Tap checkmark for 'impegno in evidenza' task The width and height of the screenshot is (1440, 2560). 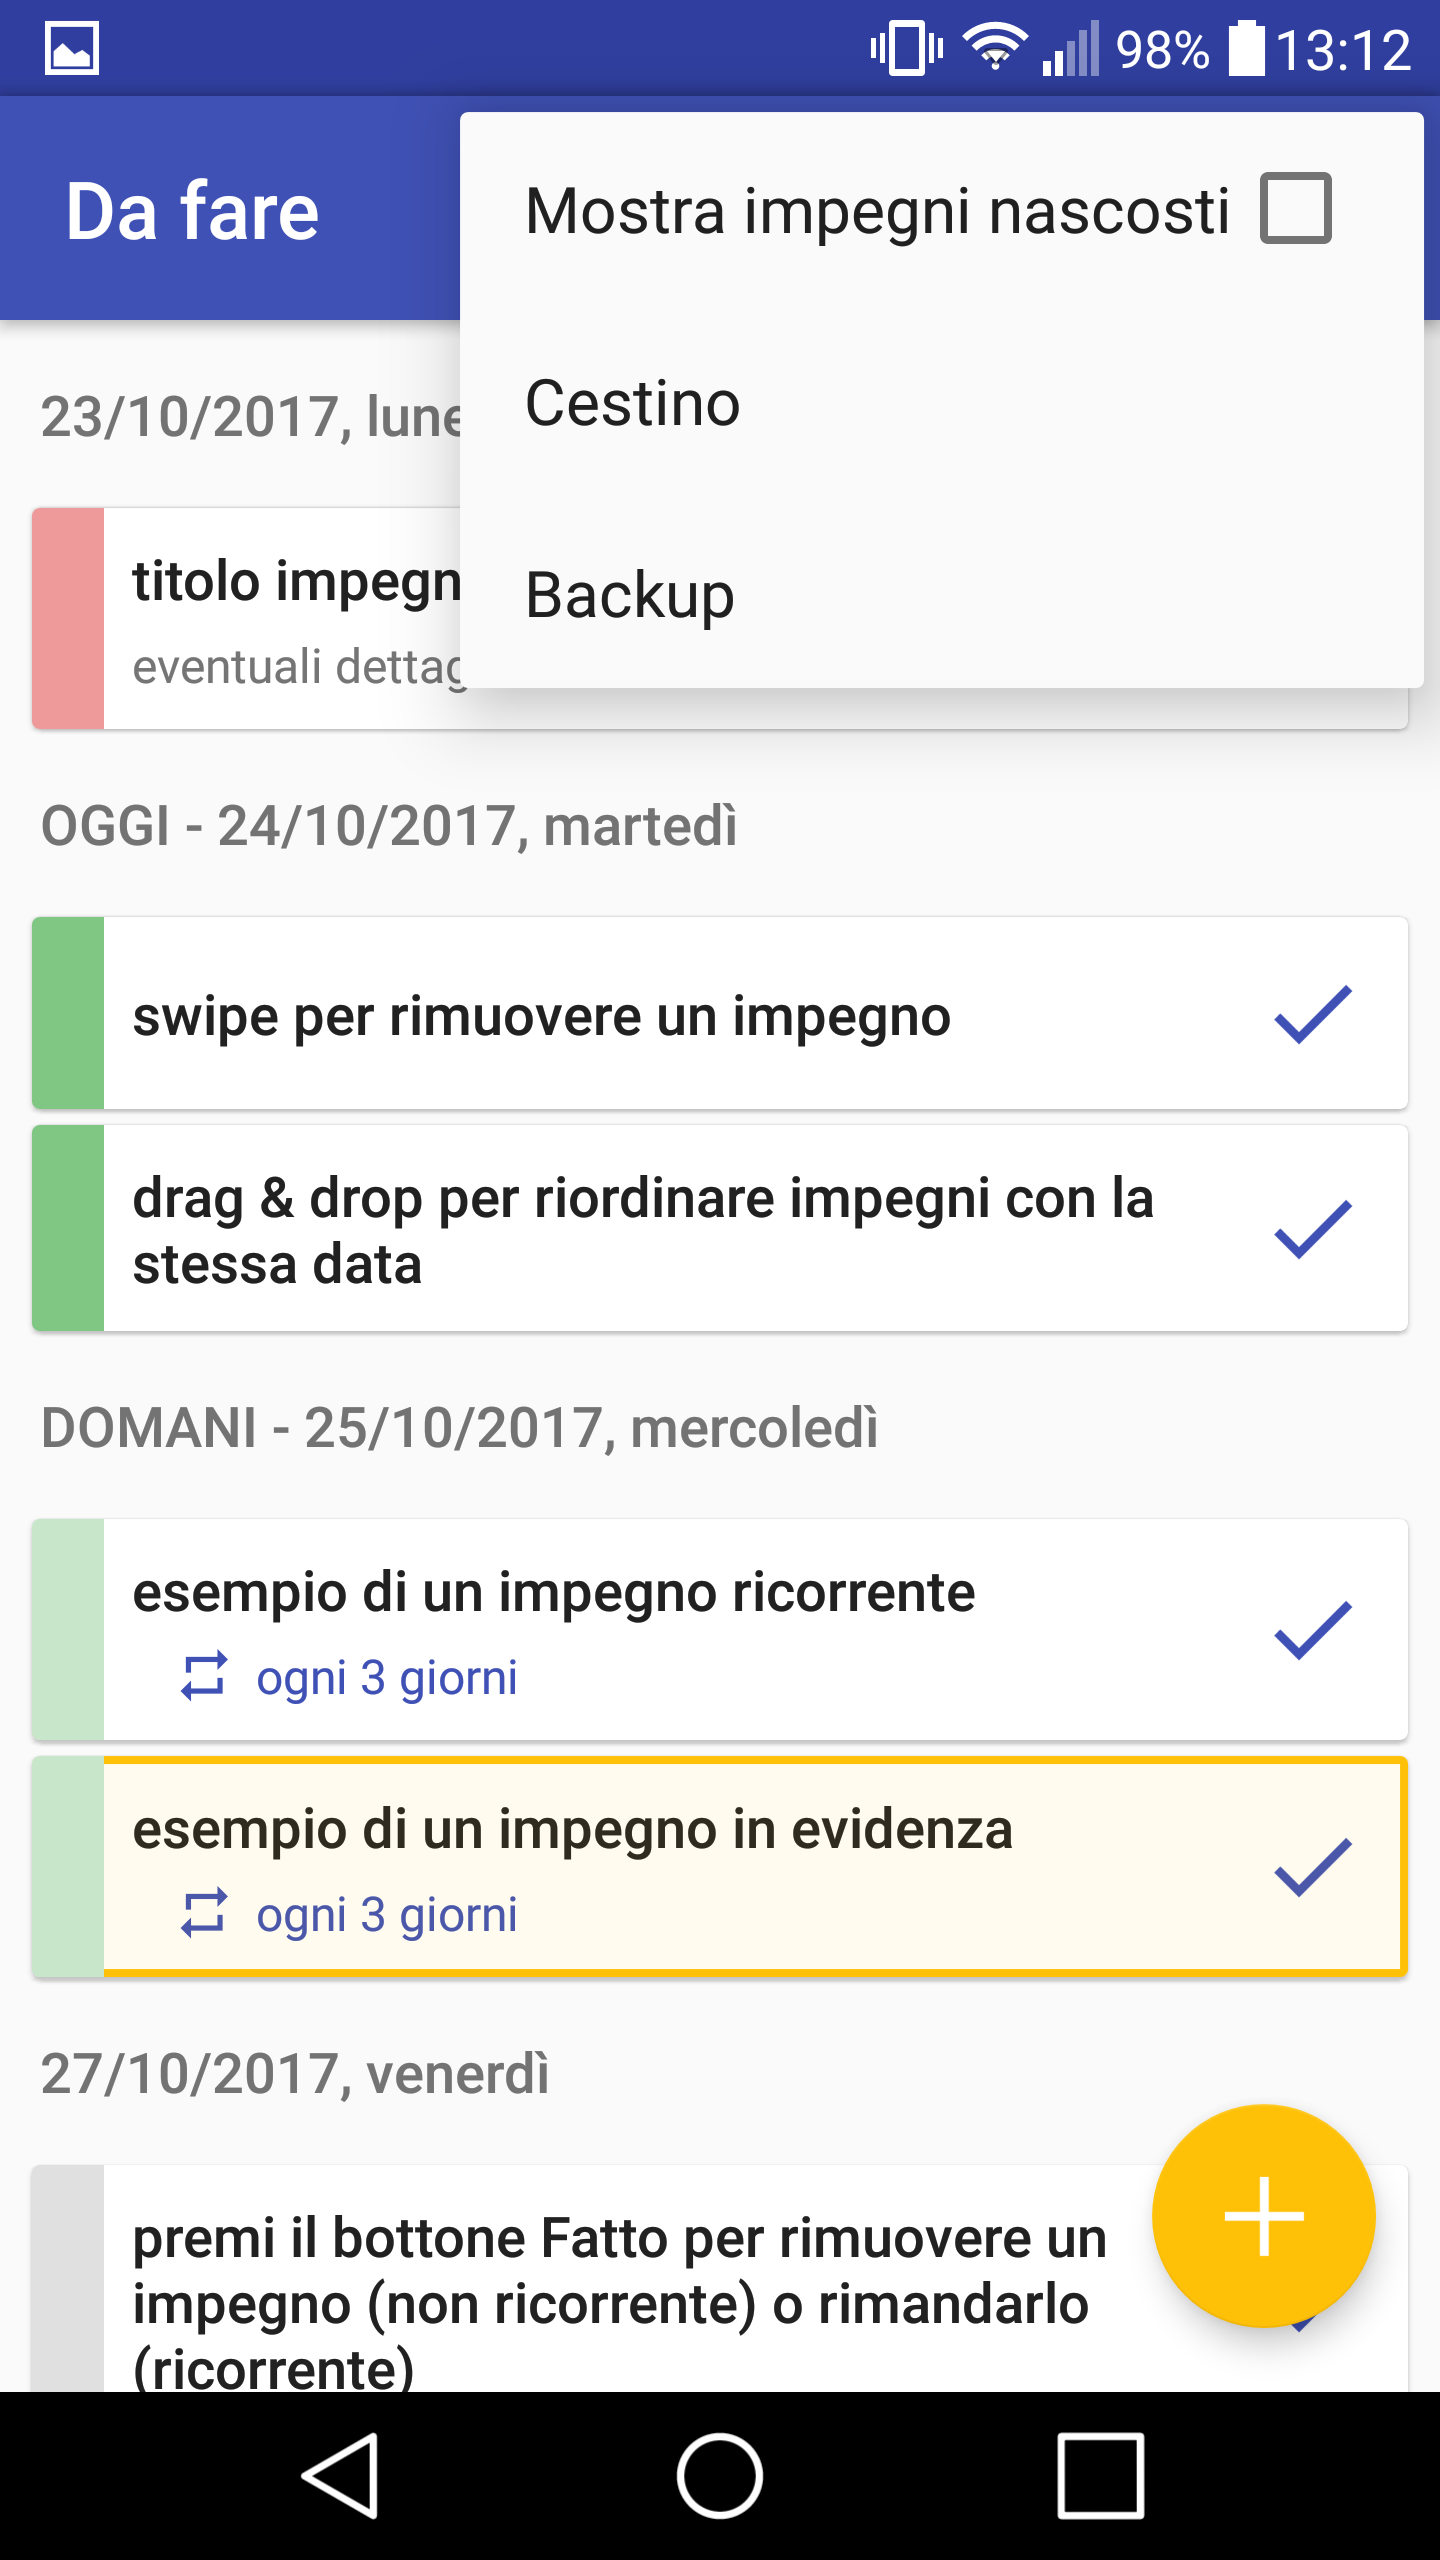pyautogui.click(x=1312, y=1866)
